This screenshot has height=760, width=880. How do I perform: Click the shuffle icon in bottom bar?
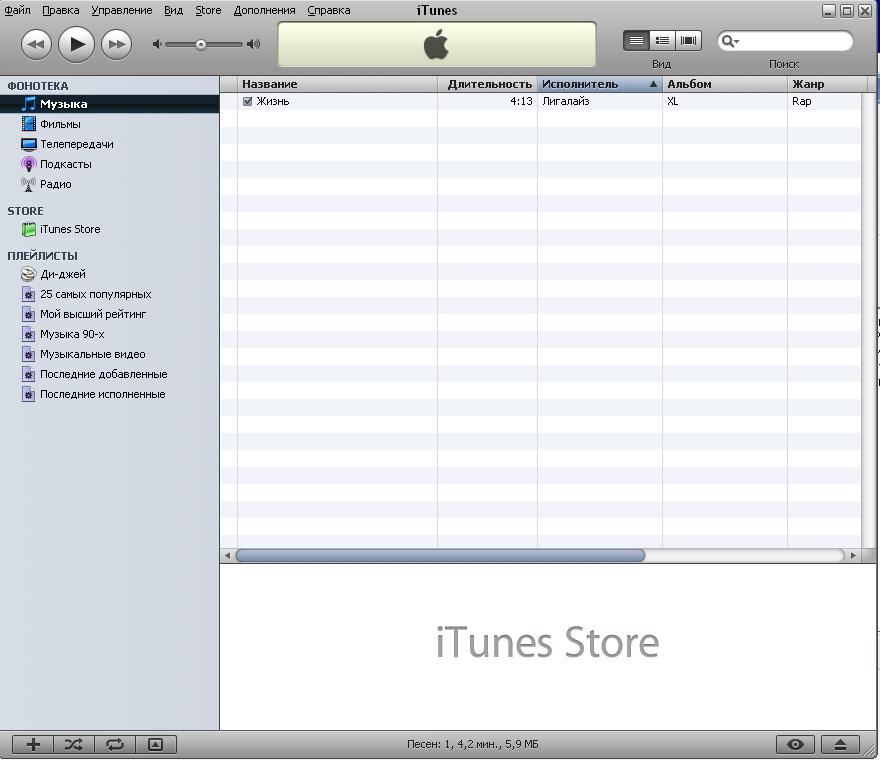pyautogui.click(x=74, y=744)
